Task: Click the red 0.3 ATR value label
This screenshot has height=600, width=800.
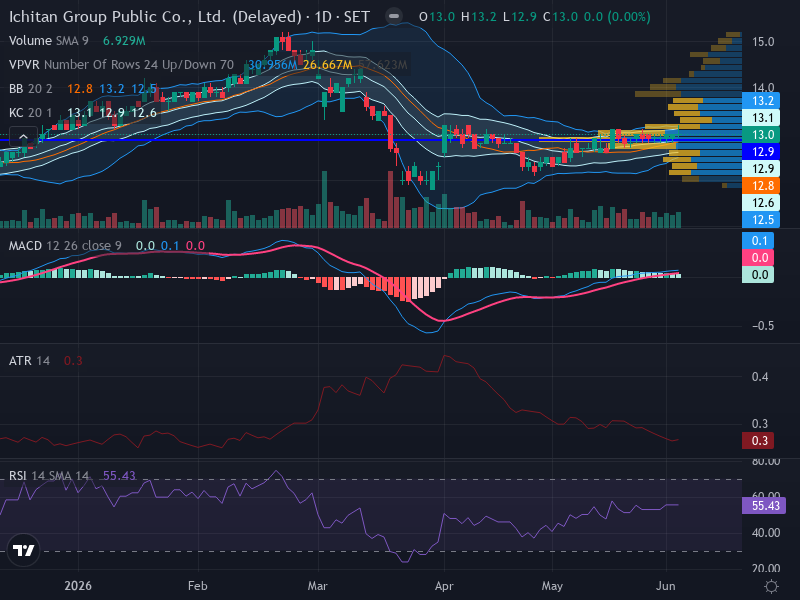Action: (x=758, y=440)
